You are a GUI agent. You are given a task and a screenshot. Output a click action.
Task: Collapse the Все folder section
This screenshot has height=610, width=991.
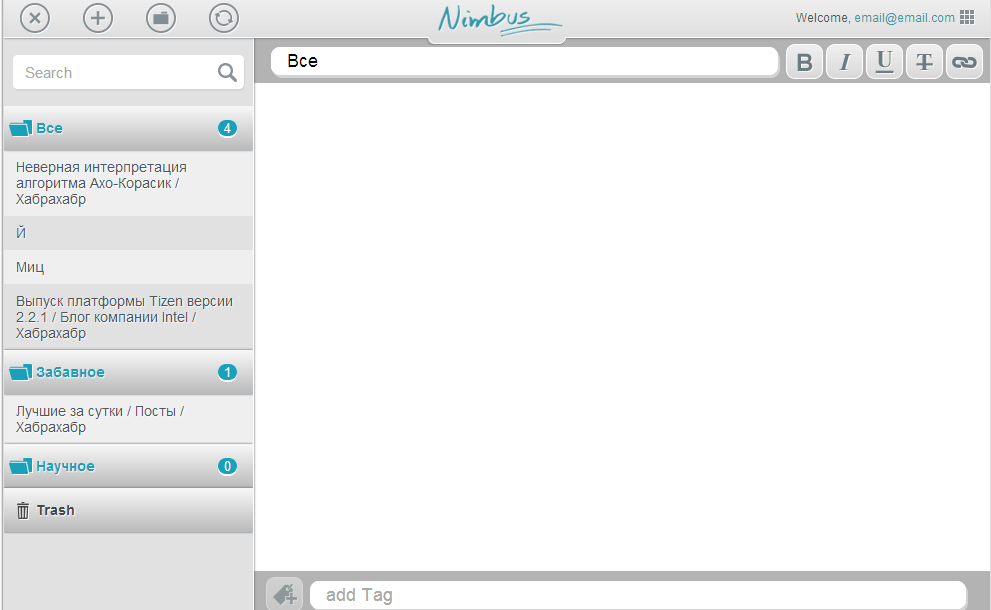(x=128, y=128)
